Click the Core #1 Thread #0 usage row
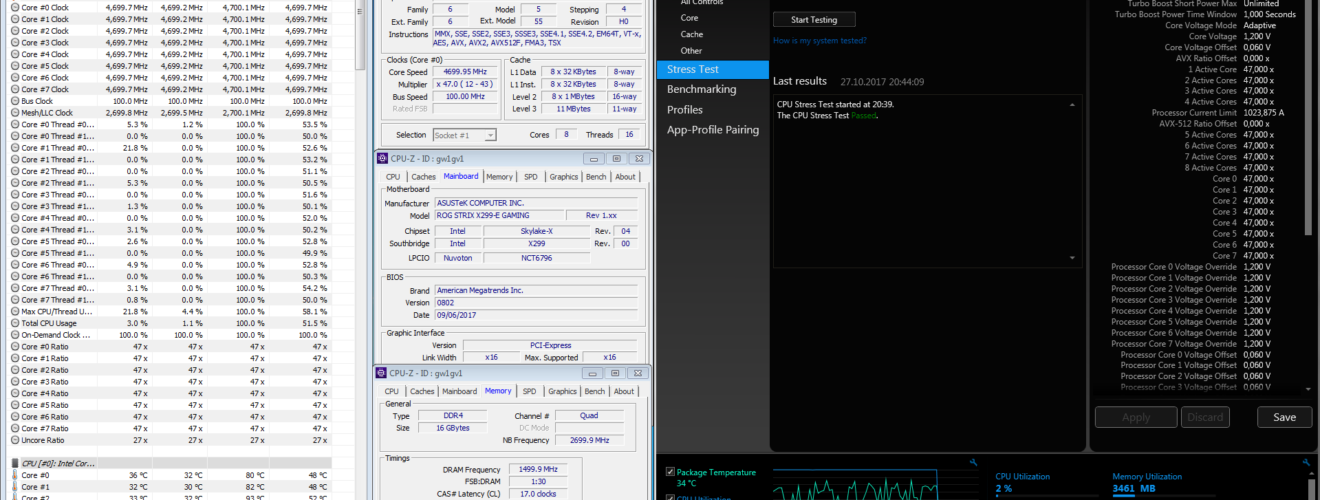 [x=170, y=148]
